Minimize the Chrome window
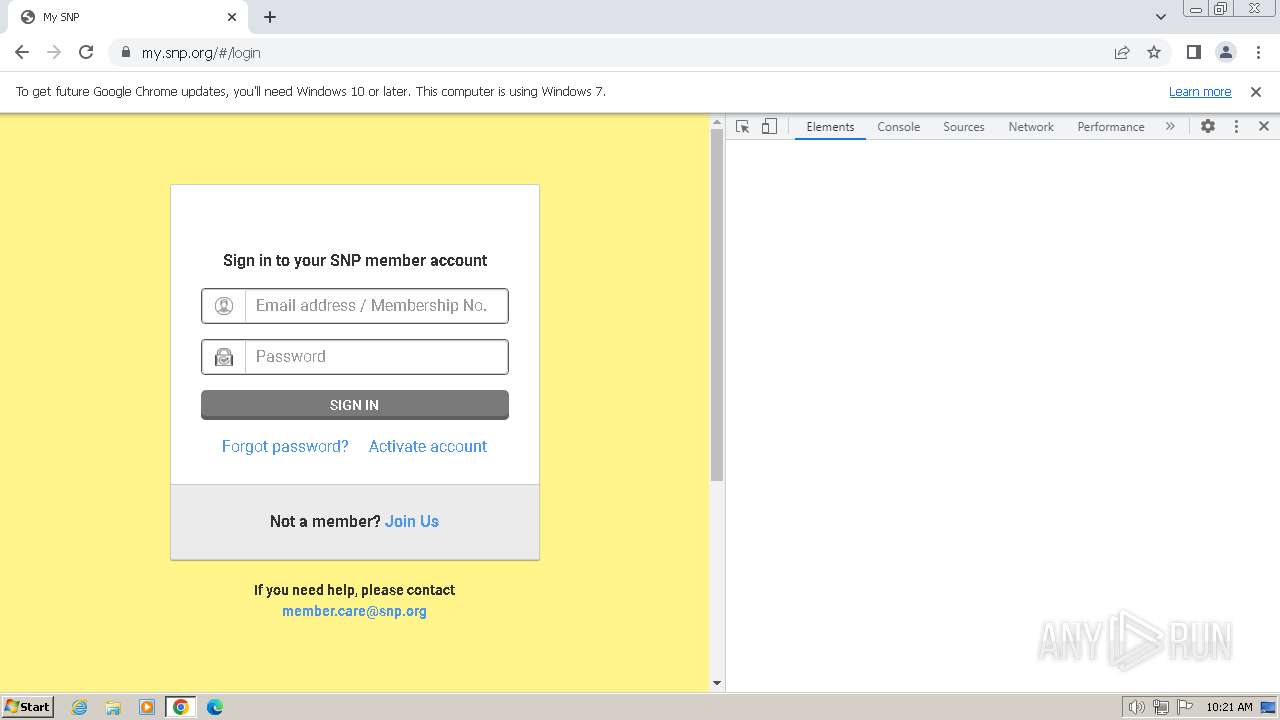1280x720 pixels. tap(1196, 9)
